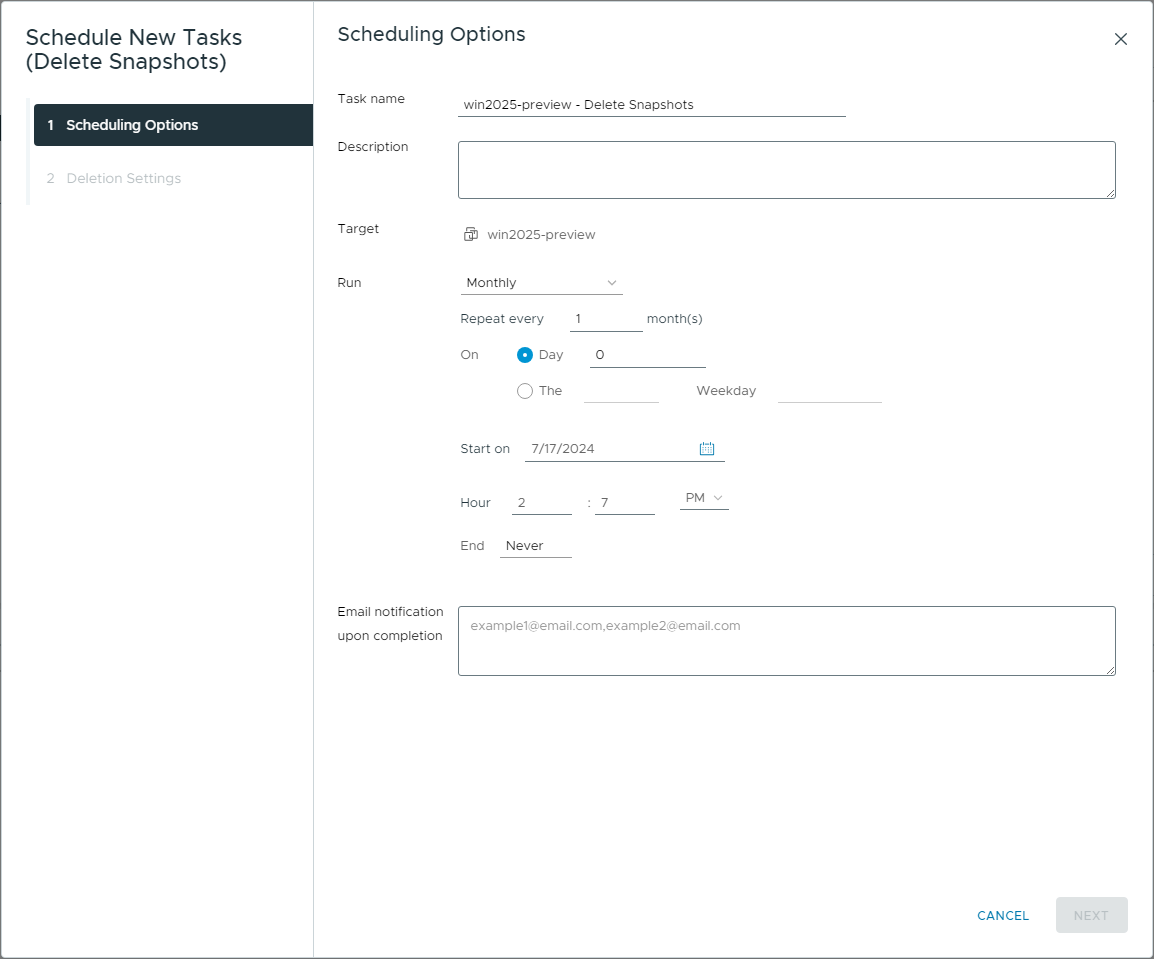1154x959 pixels.
Task: Click the Day number input field
Action: pyautogui.click(x=648, y=355)
